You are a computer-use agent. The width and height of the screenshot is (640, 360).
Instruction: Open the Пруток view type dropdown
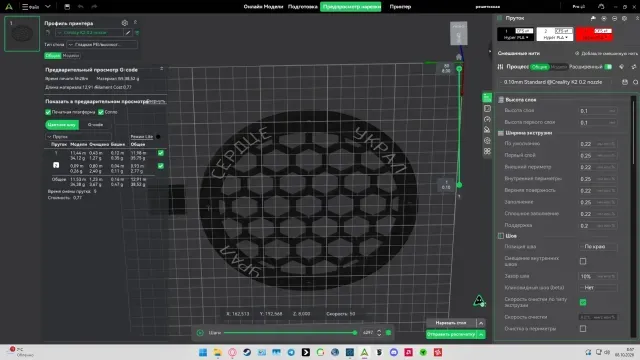(x=78, y=137)
